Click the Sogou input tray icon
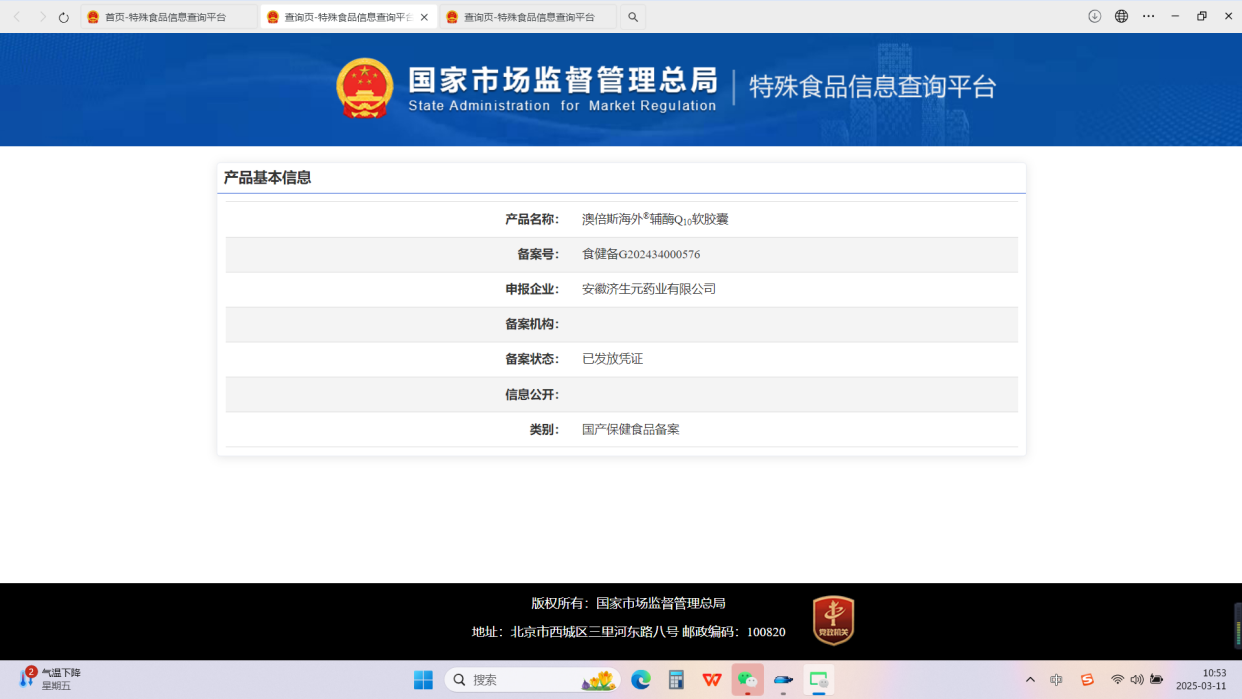Viewport: 1242px width, 699px height. coord(1087,680)
